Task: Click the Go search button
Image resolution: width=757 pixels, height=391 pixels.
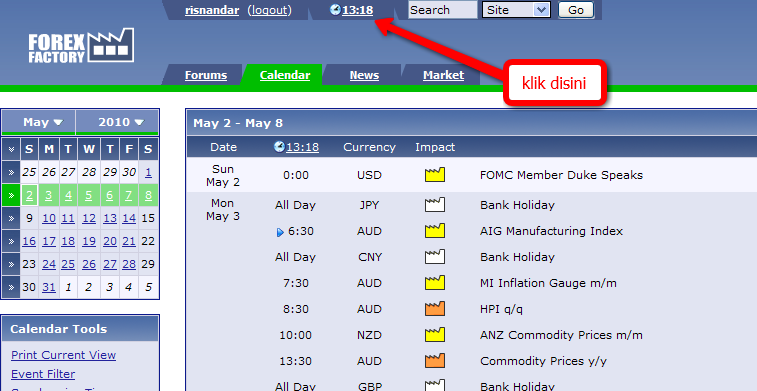Action: coord(576,10)
